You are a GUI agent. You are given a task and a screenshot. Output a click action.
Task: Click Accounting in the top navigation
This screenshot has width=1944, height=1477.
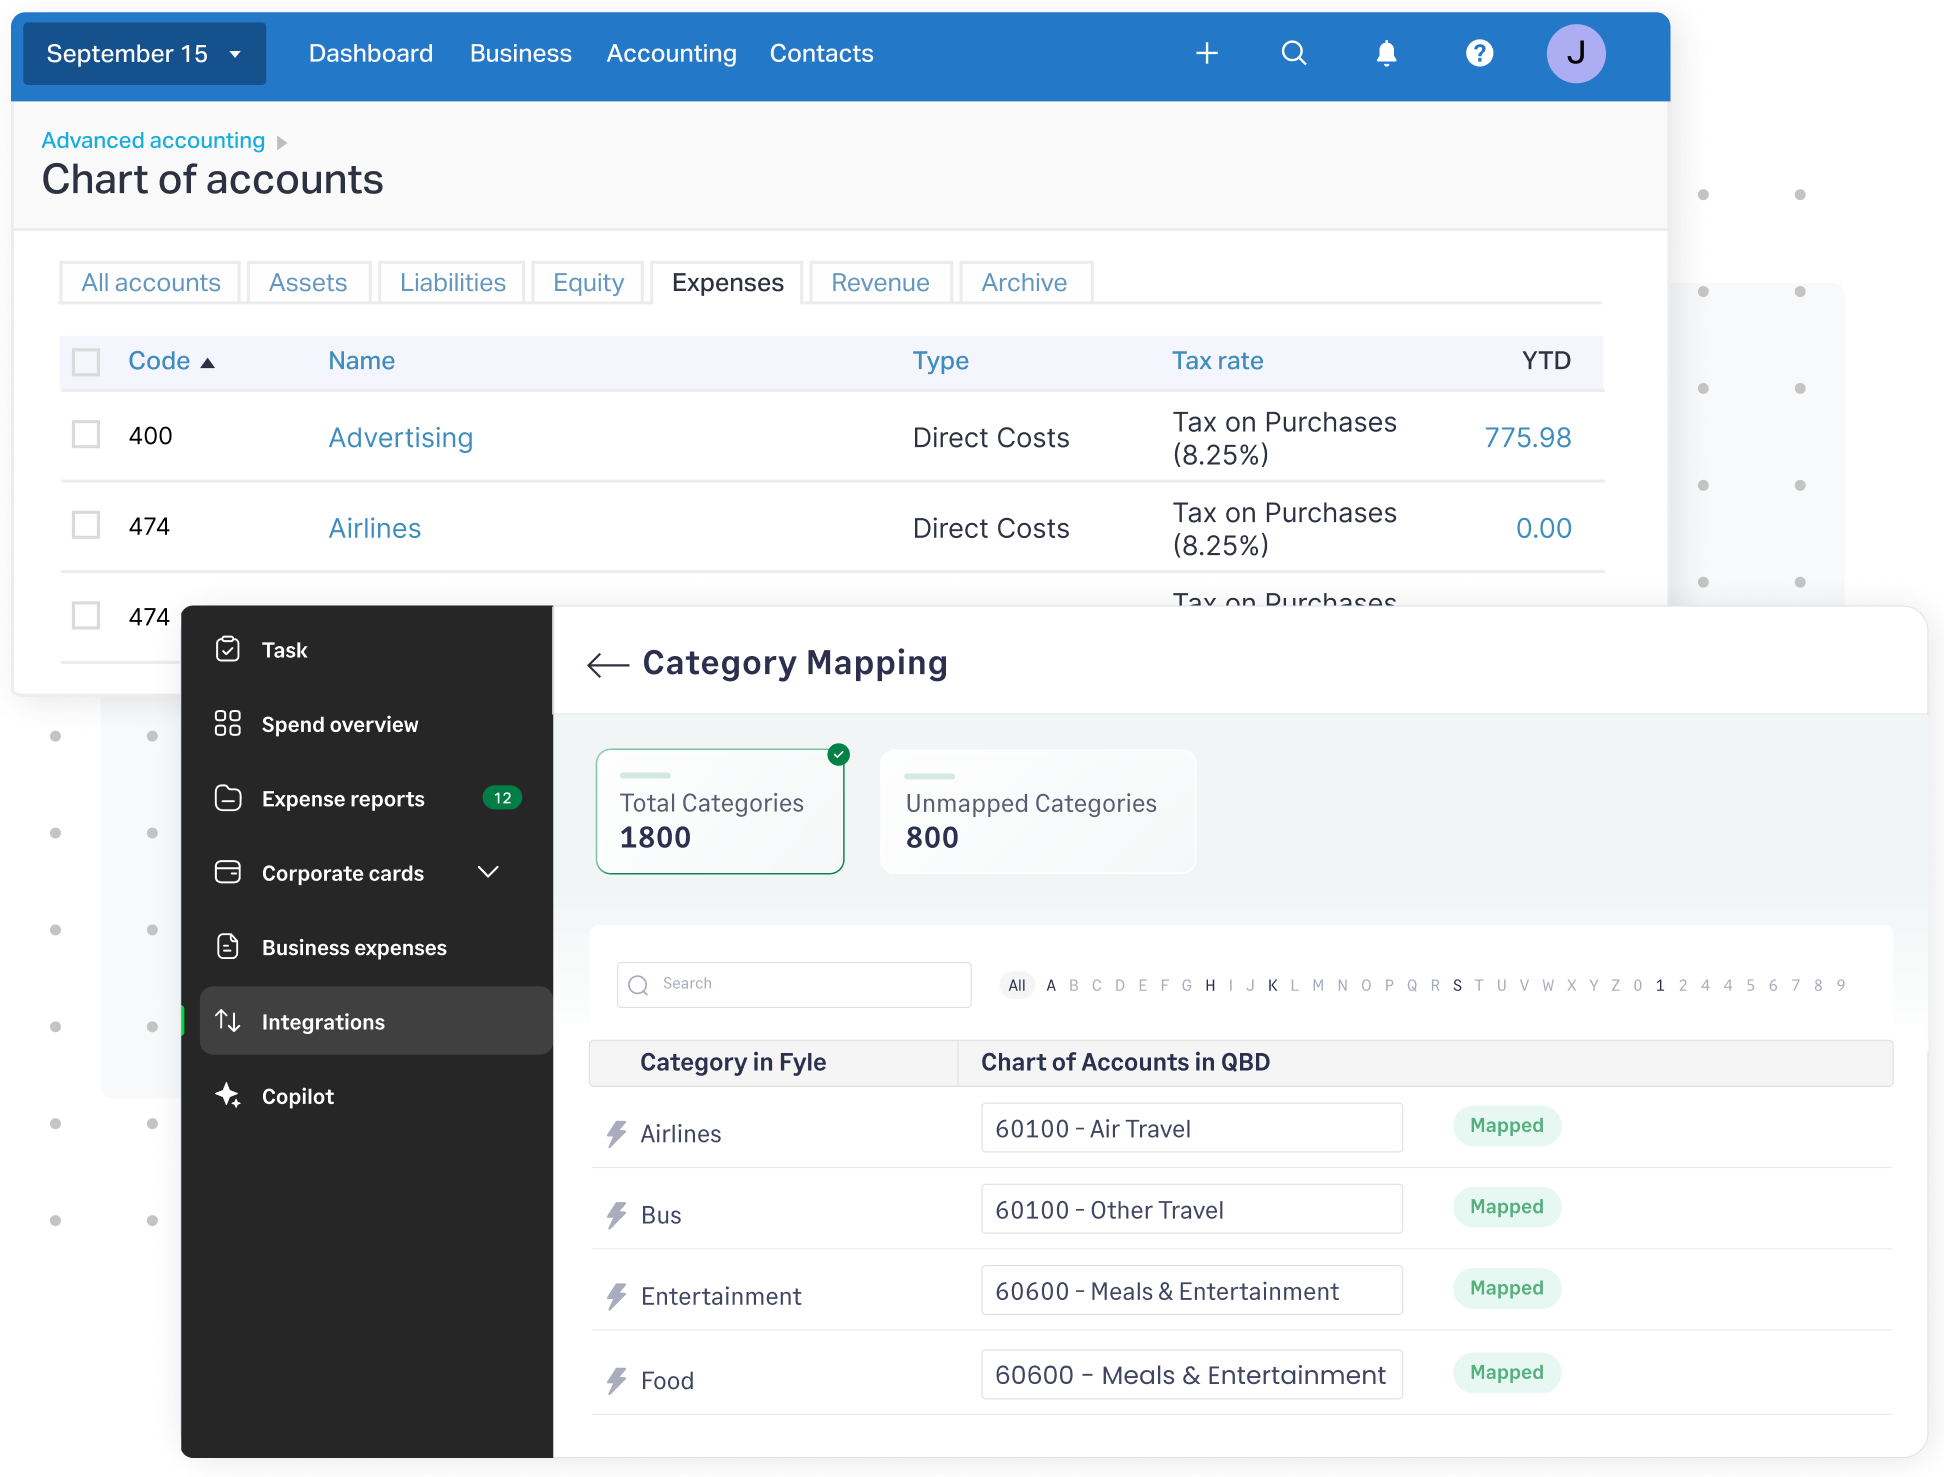pyautogui.click(x=671, y=53)
